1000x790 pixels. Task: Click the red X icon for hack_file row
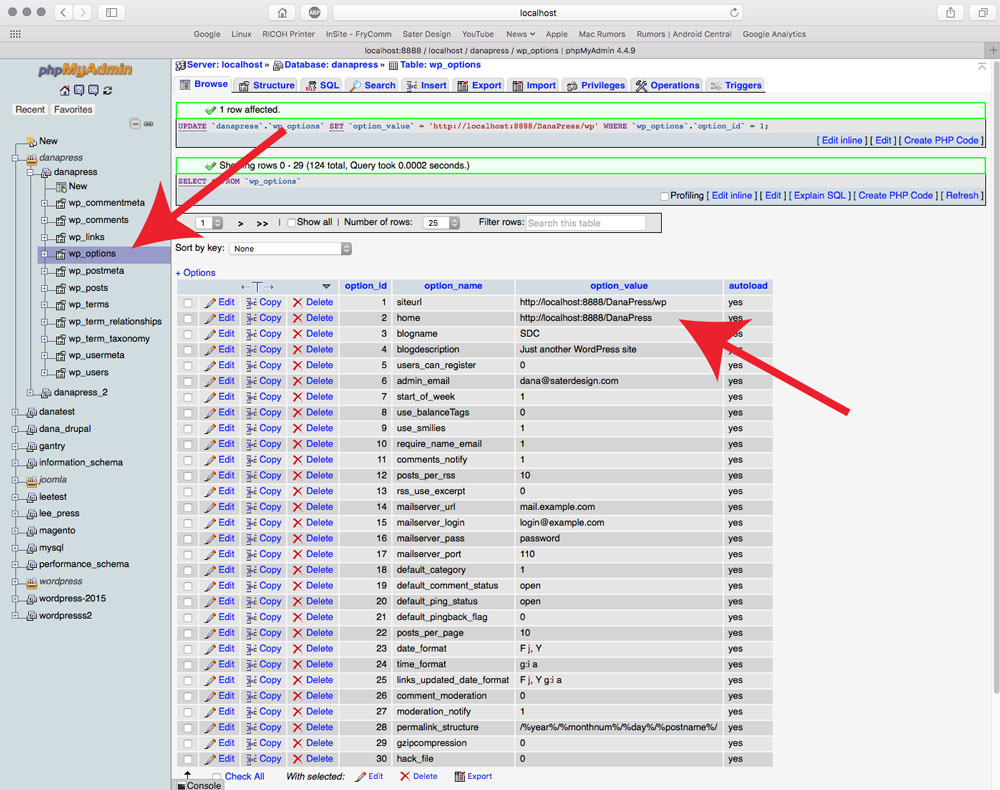click(x=297, y=759)
